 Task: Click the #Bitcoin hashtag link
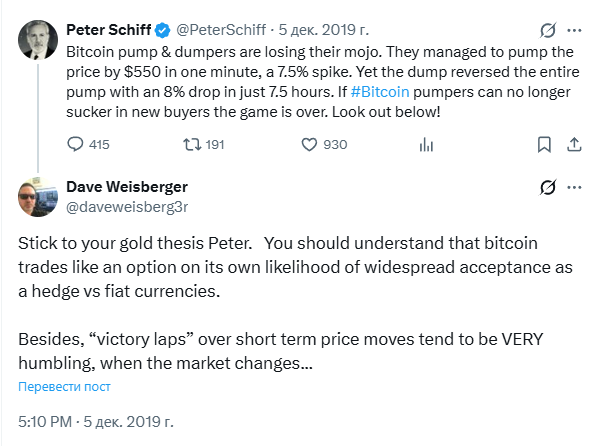pos(380,92)
